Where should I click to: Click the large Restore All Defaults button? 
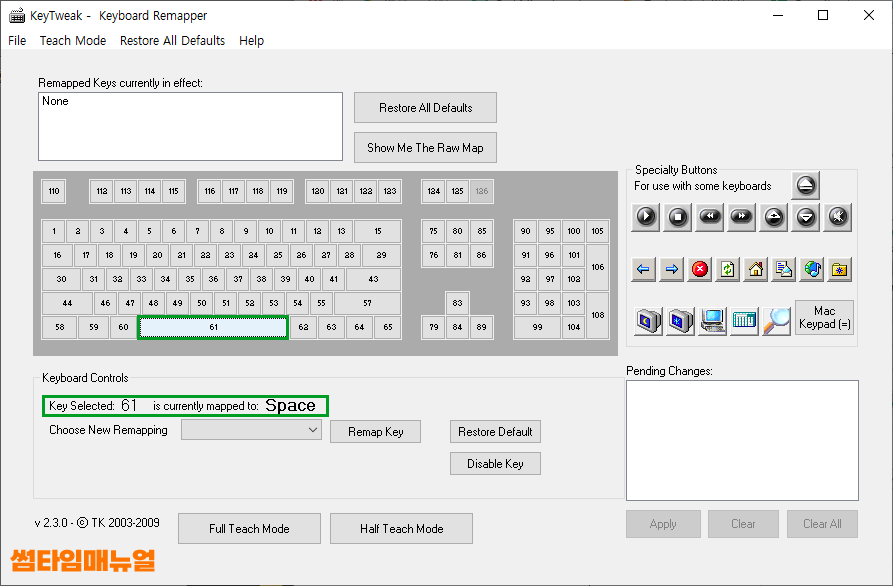point(425,108)
